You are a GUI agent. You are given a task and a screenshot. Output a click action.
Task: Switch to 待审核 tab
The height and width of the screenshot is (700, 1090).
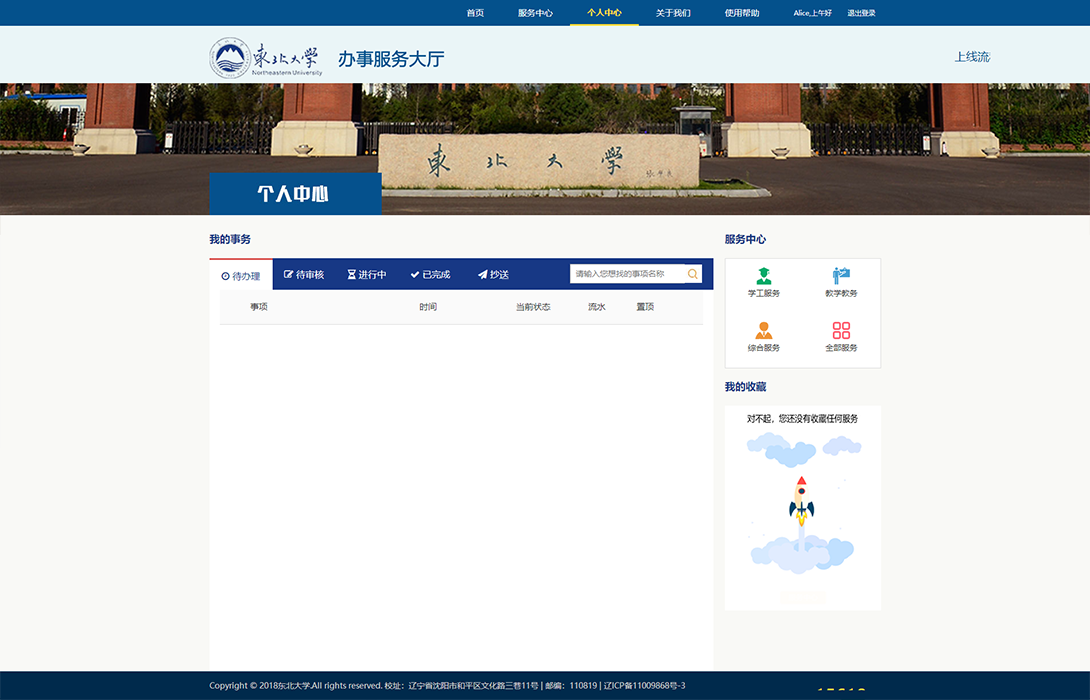pyautogui.click(x=304, y=274)
